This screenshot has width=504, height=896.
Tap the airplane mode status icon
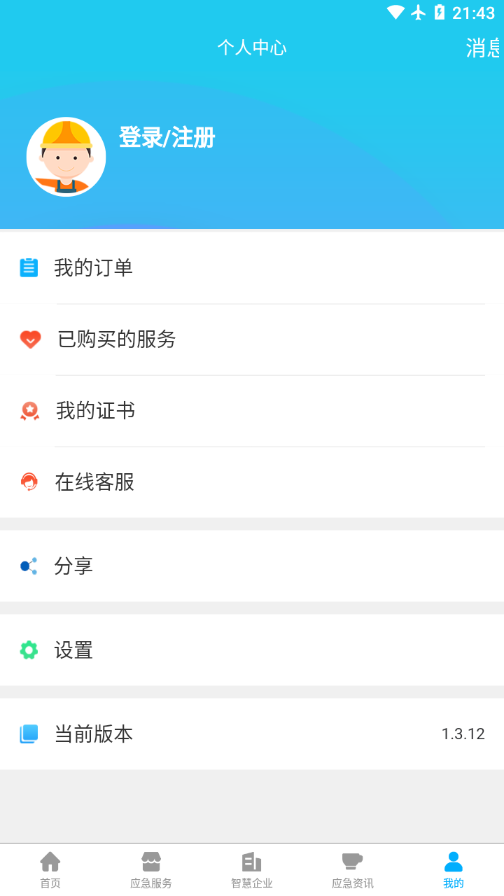tap(418, 12)
